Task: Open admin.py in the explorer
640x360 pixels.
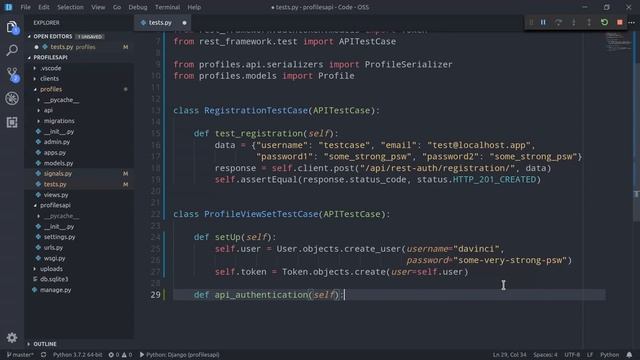Action: pos(57,142)
